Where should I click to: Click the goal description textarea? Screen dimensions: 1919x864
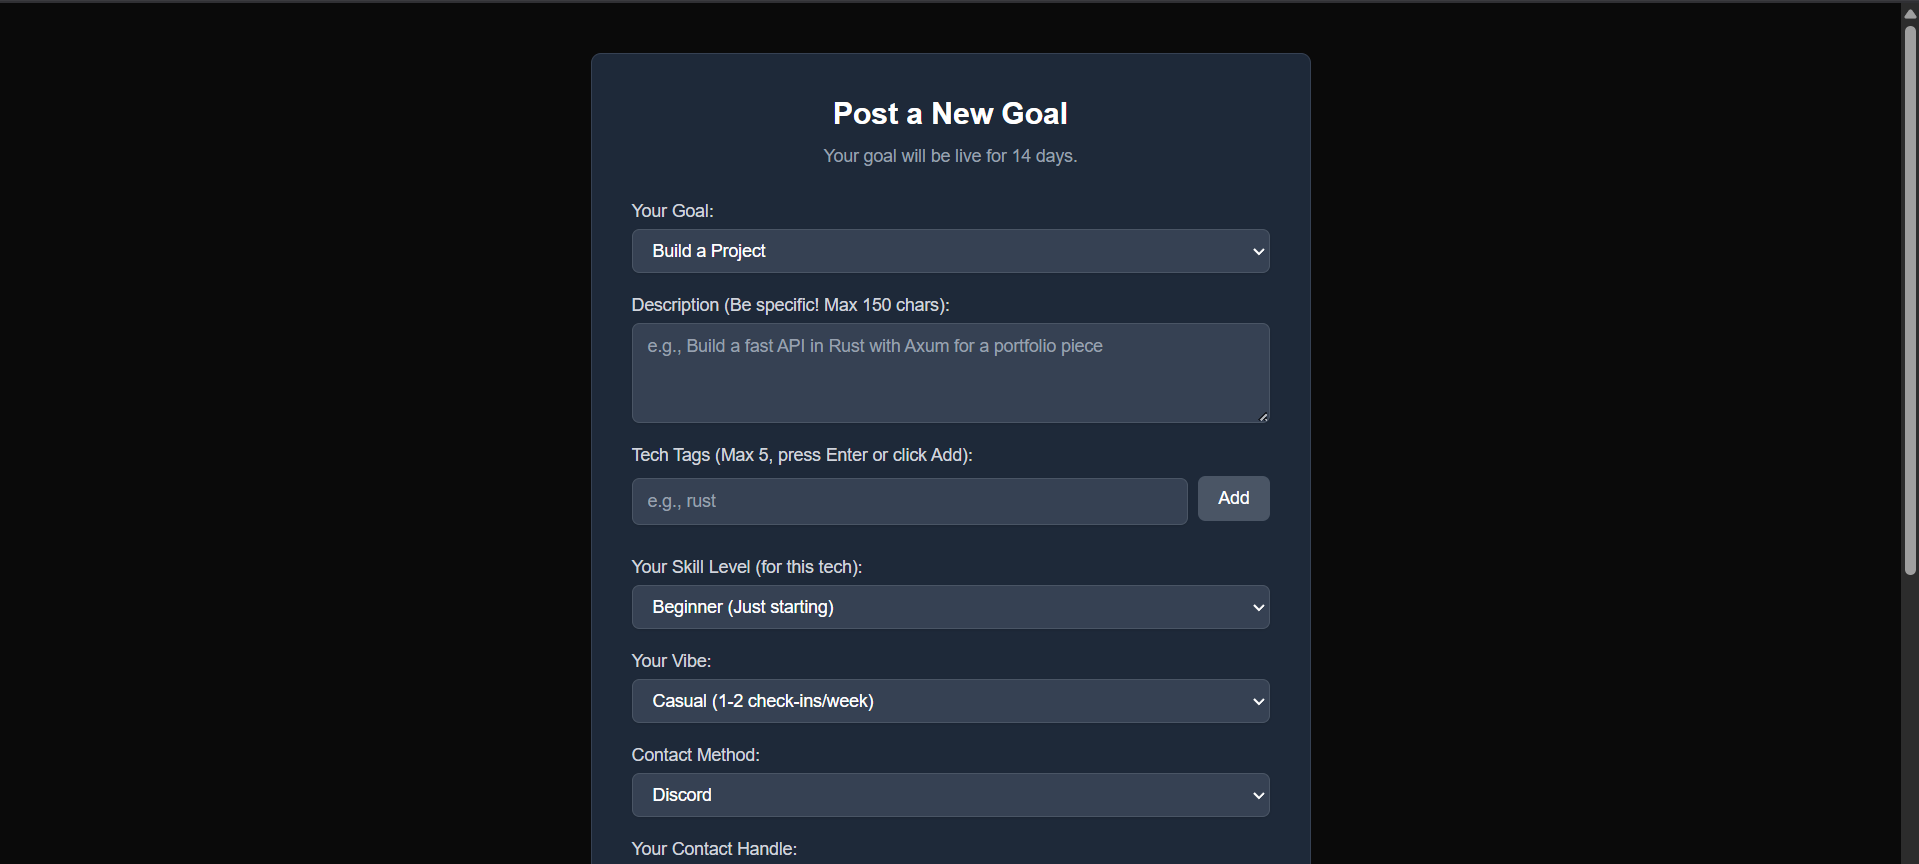coord(950,373)
